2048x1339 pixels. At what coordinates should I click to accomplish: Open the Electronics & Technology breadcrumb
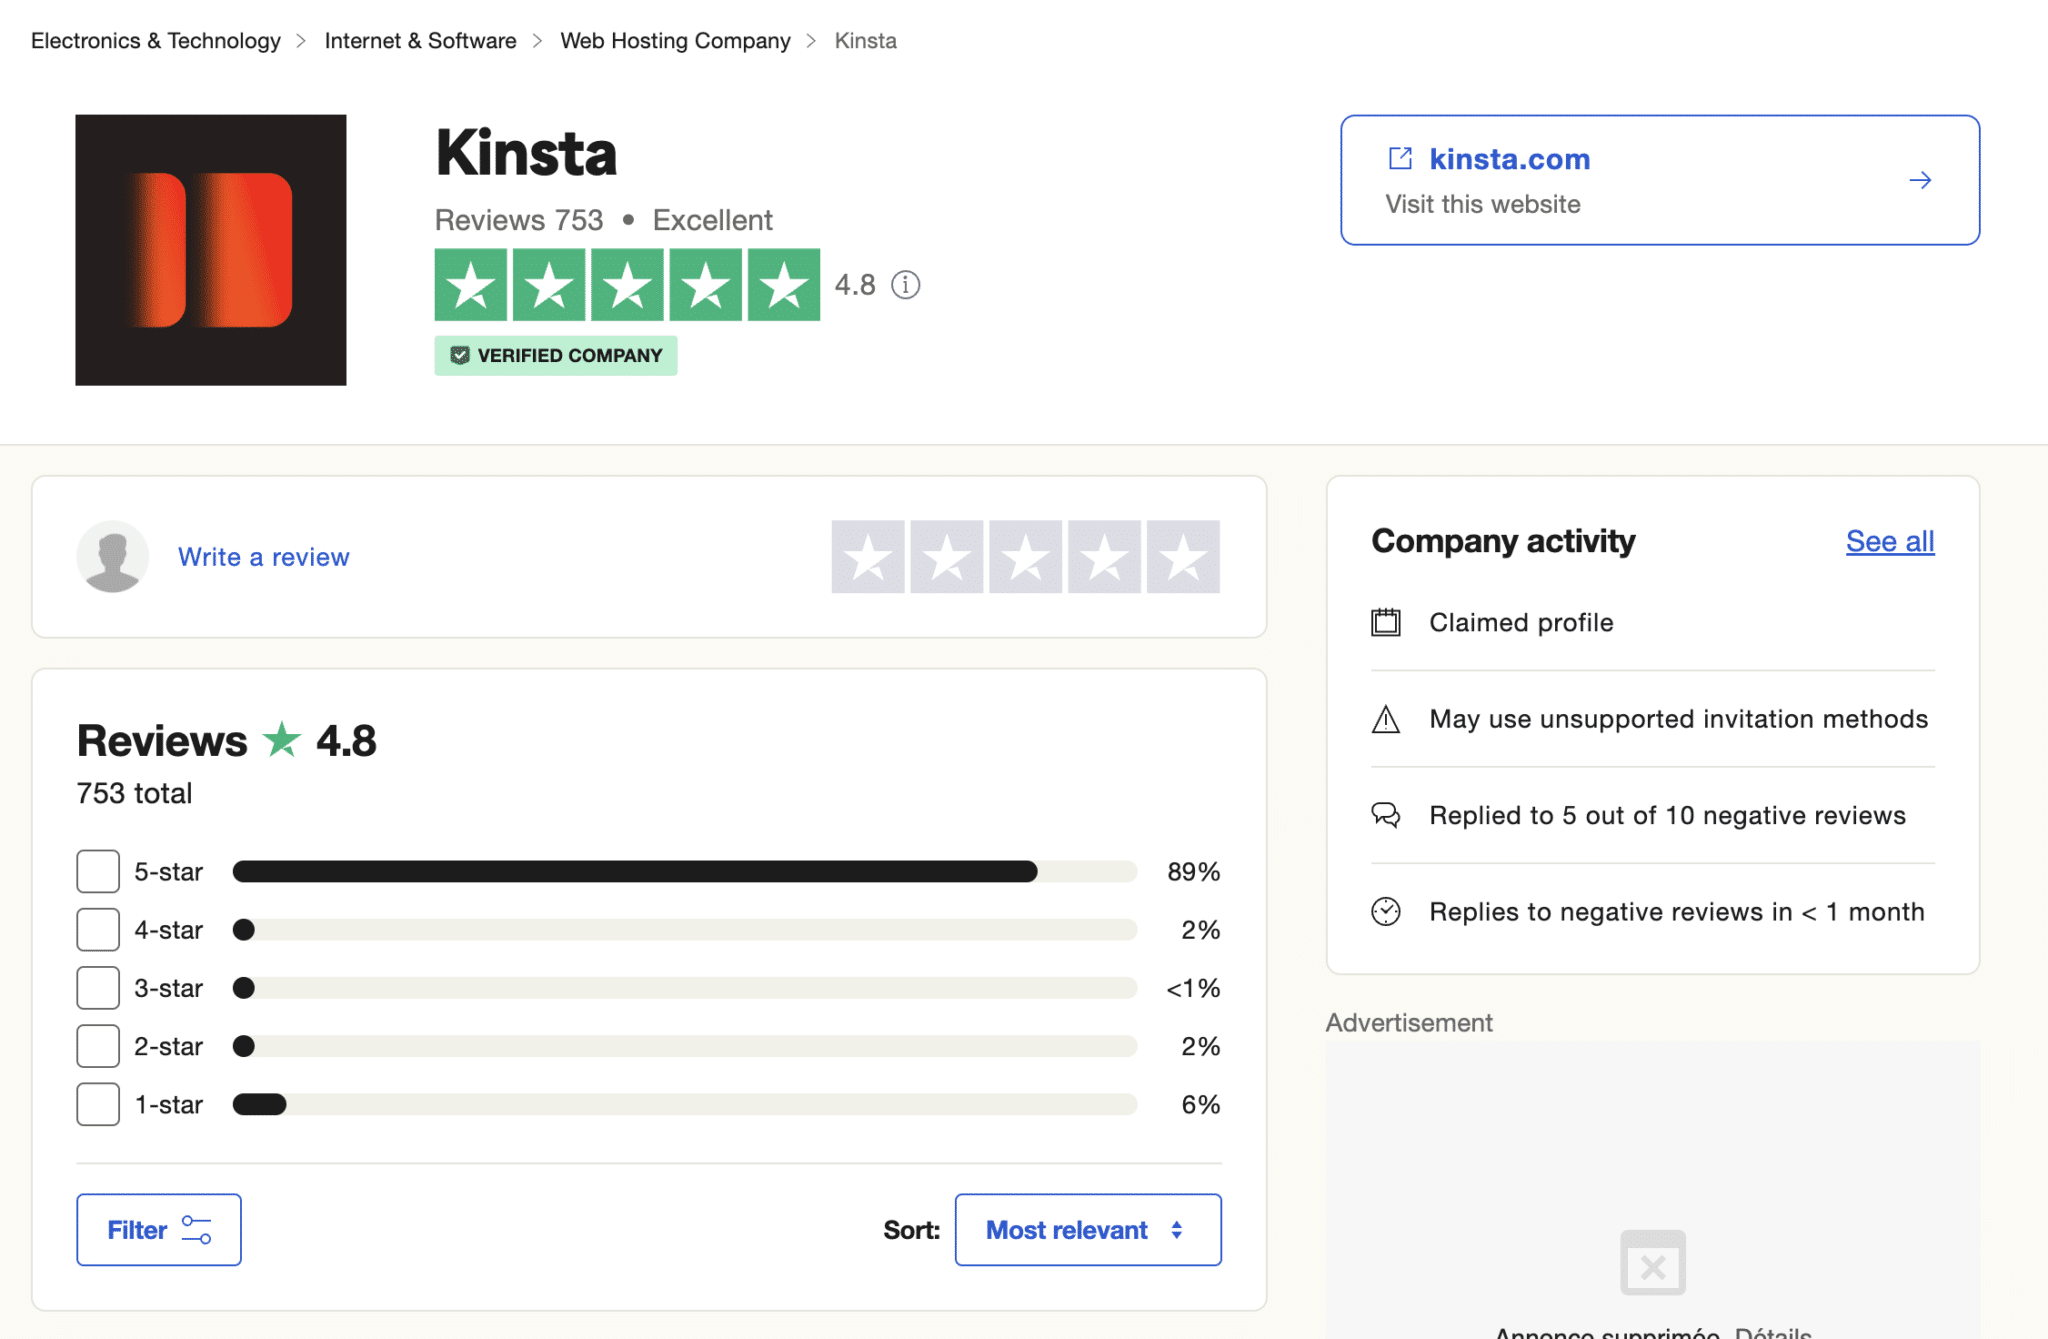tap(155, 41)
